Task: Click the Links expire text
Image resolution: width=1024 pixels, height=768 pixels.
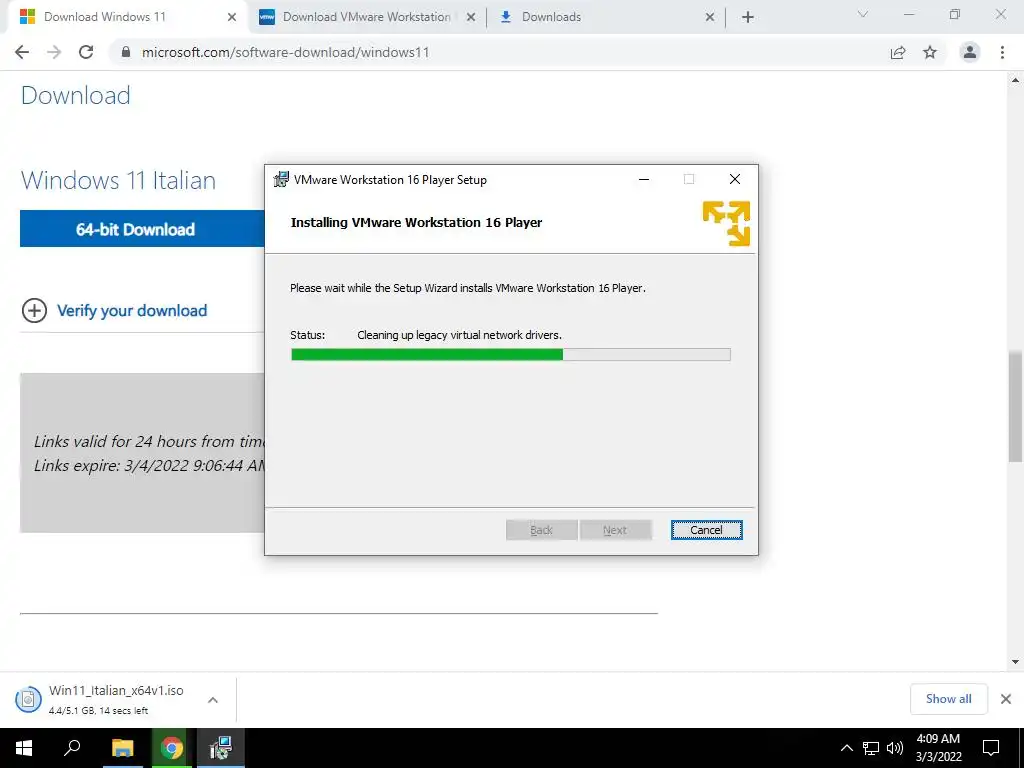Action: coord(149,466)
